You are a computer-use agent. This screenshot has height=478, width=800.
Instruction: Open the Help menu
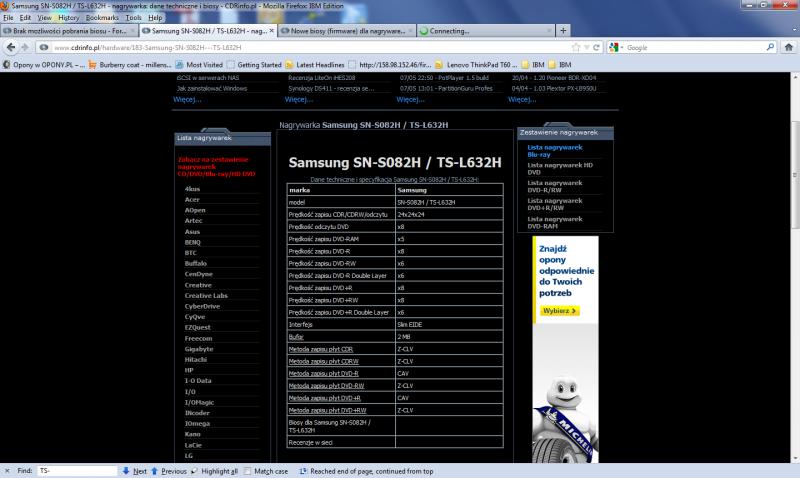(155, 17)
